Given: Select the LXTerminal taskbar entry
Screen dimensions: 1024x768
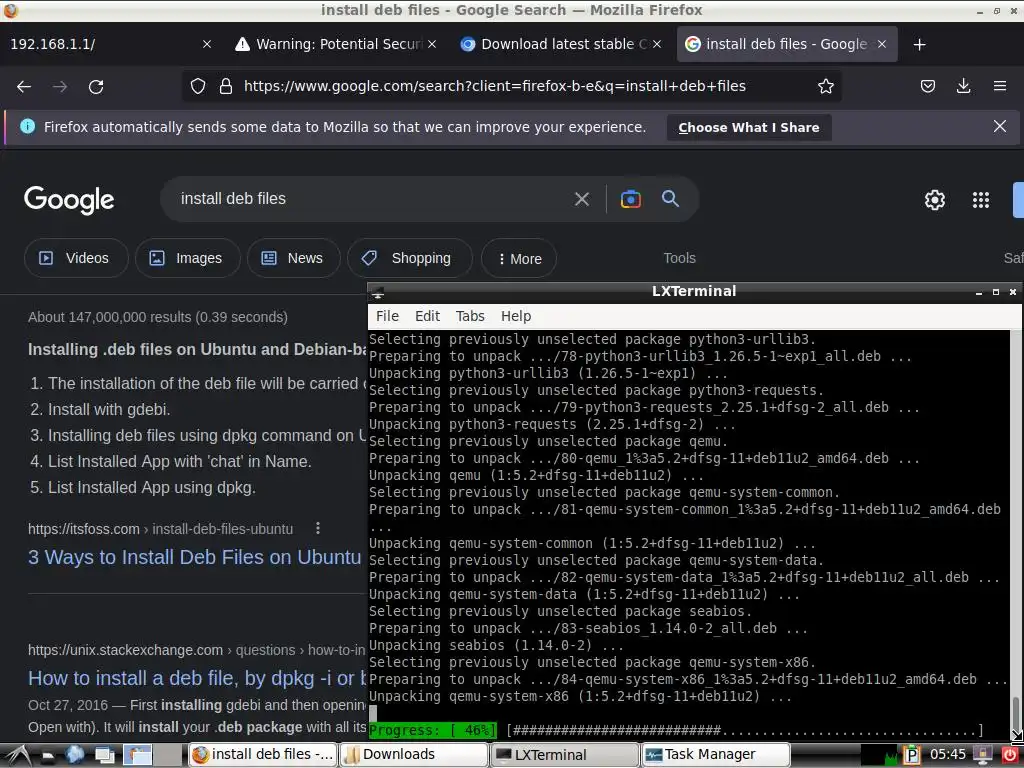Looking at the screenshot, I should click(x=564, y=755).
